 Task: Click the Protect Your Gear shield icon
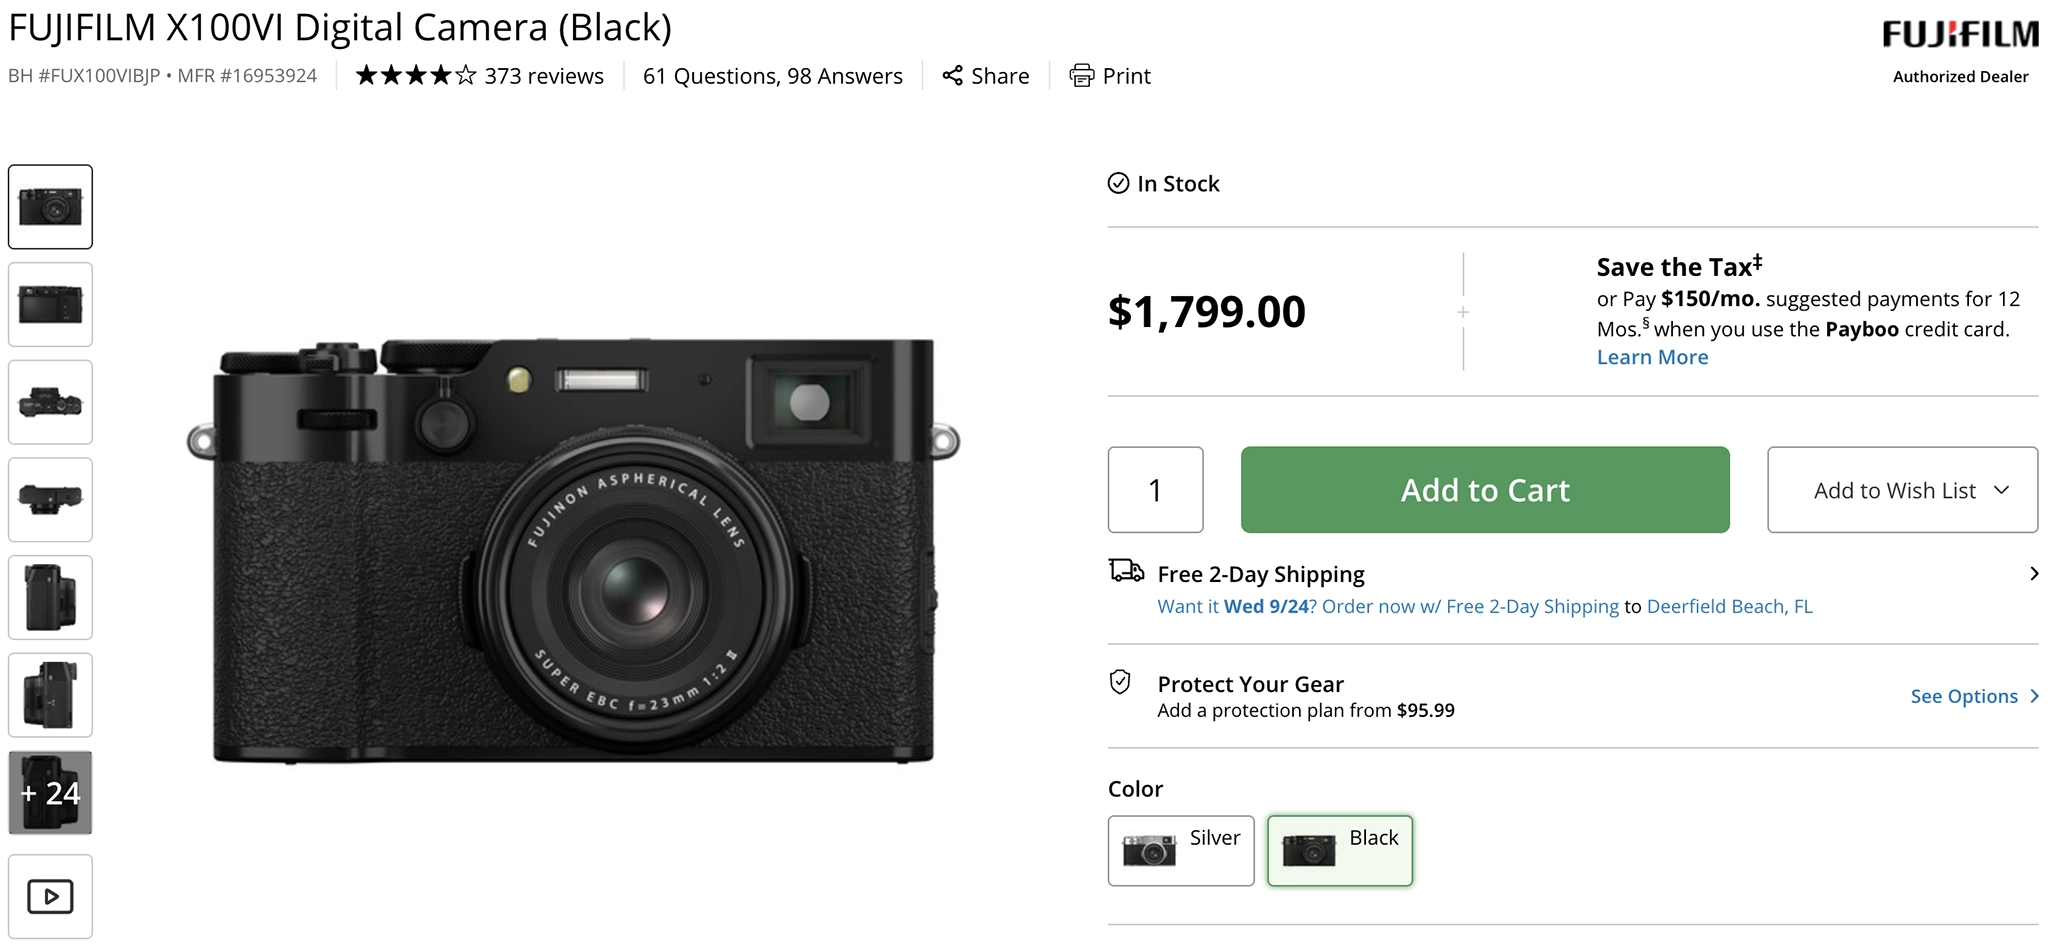[1120, 682]
